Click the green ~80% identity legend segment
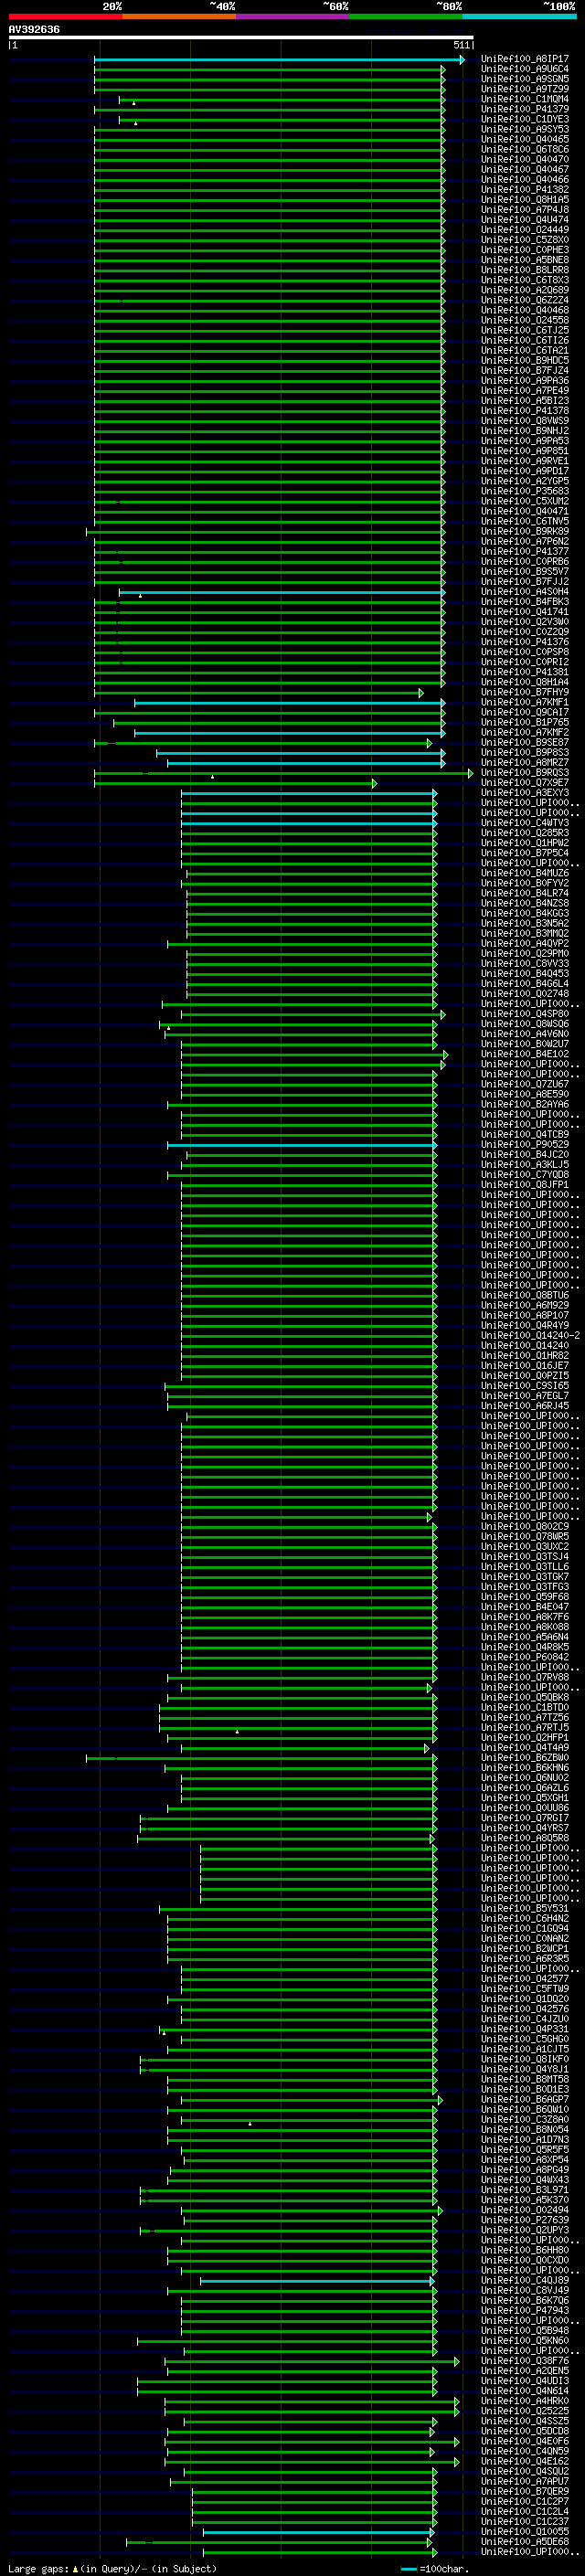 (406, 16)
